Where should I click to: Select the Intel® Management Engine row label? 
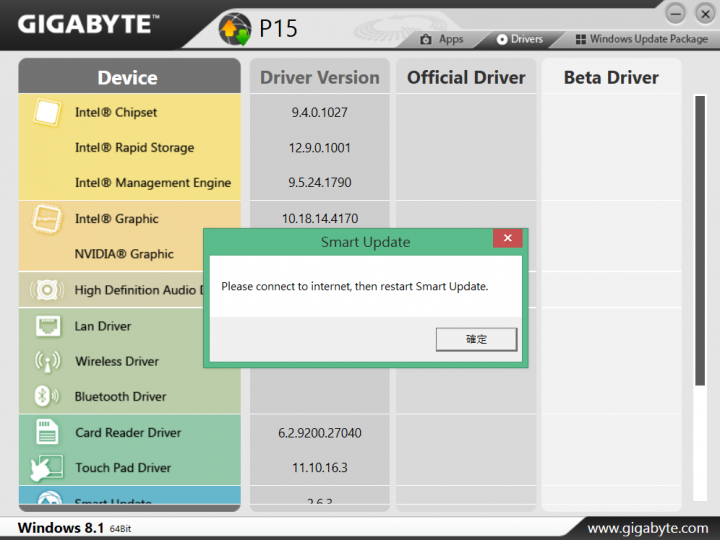click(153, 183)
